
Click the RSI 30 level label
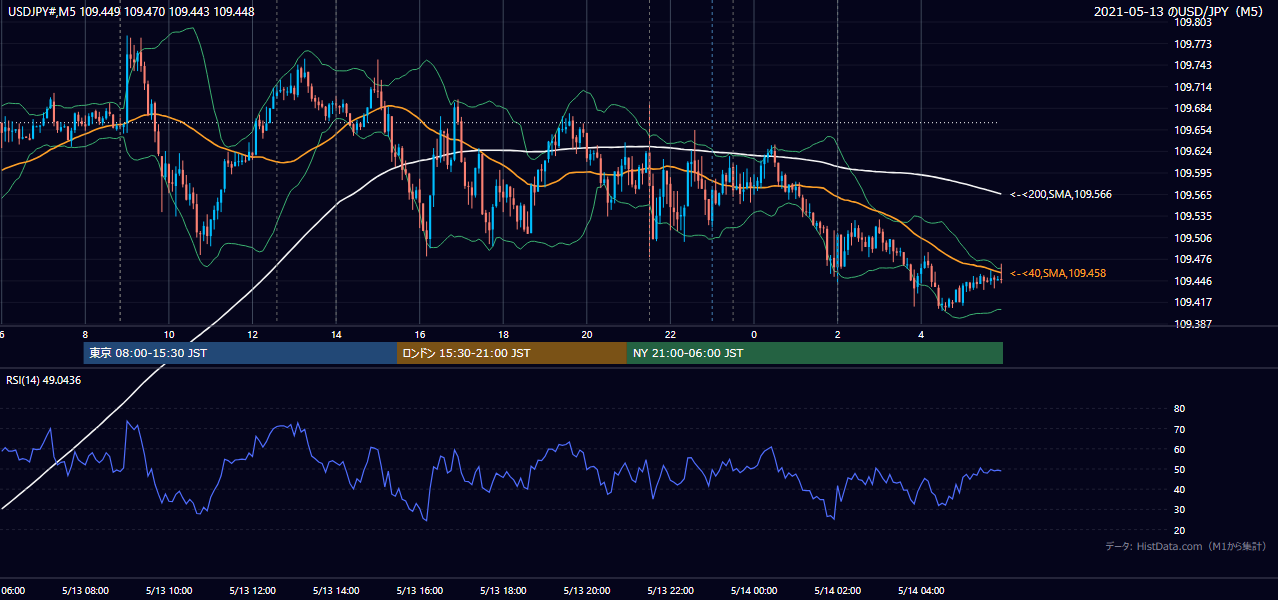point(1179,509)
